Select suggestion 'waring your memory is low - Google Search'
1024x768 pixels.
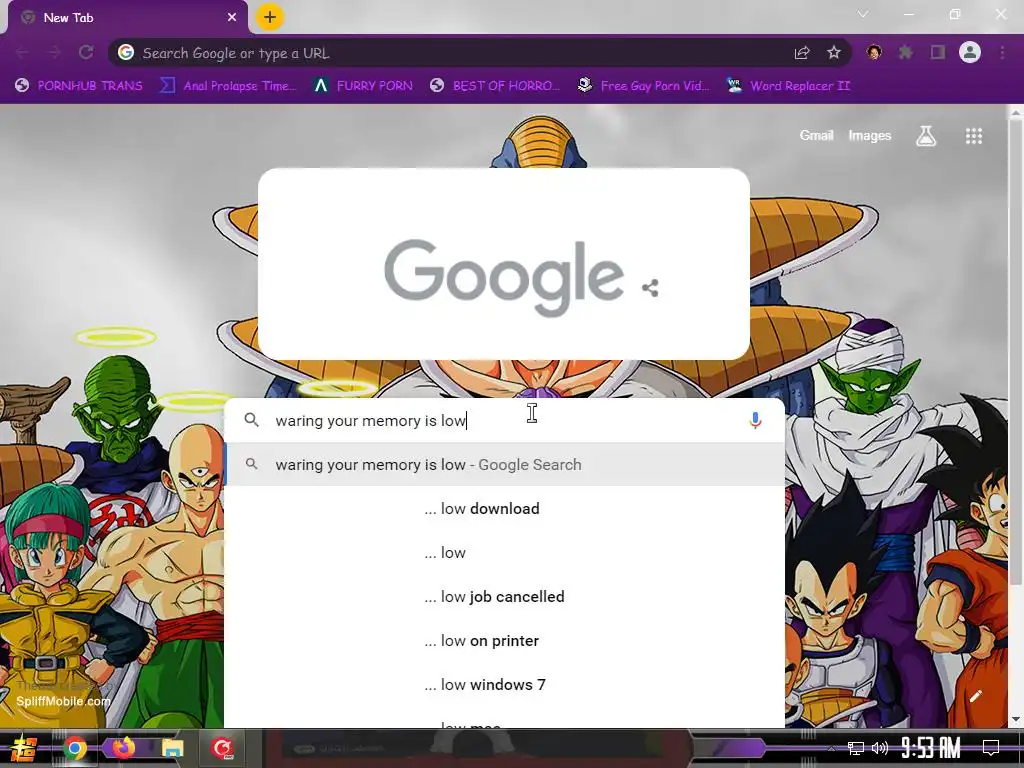coord(505,464)
